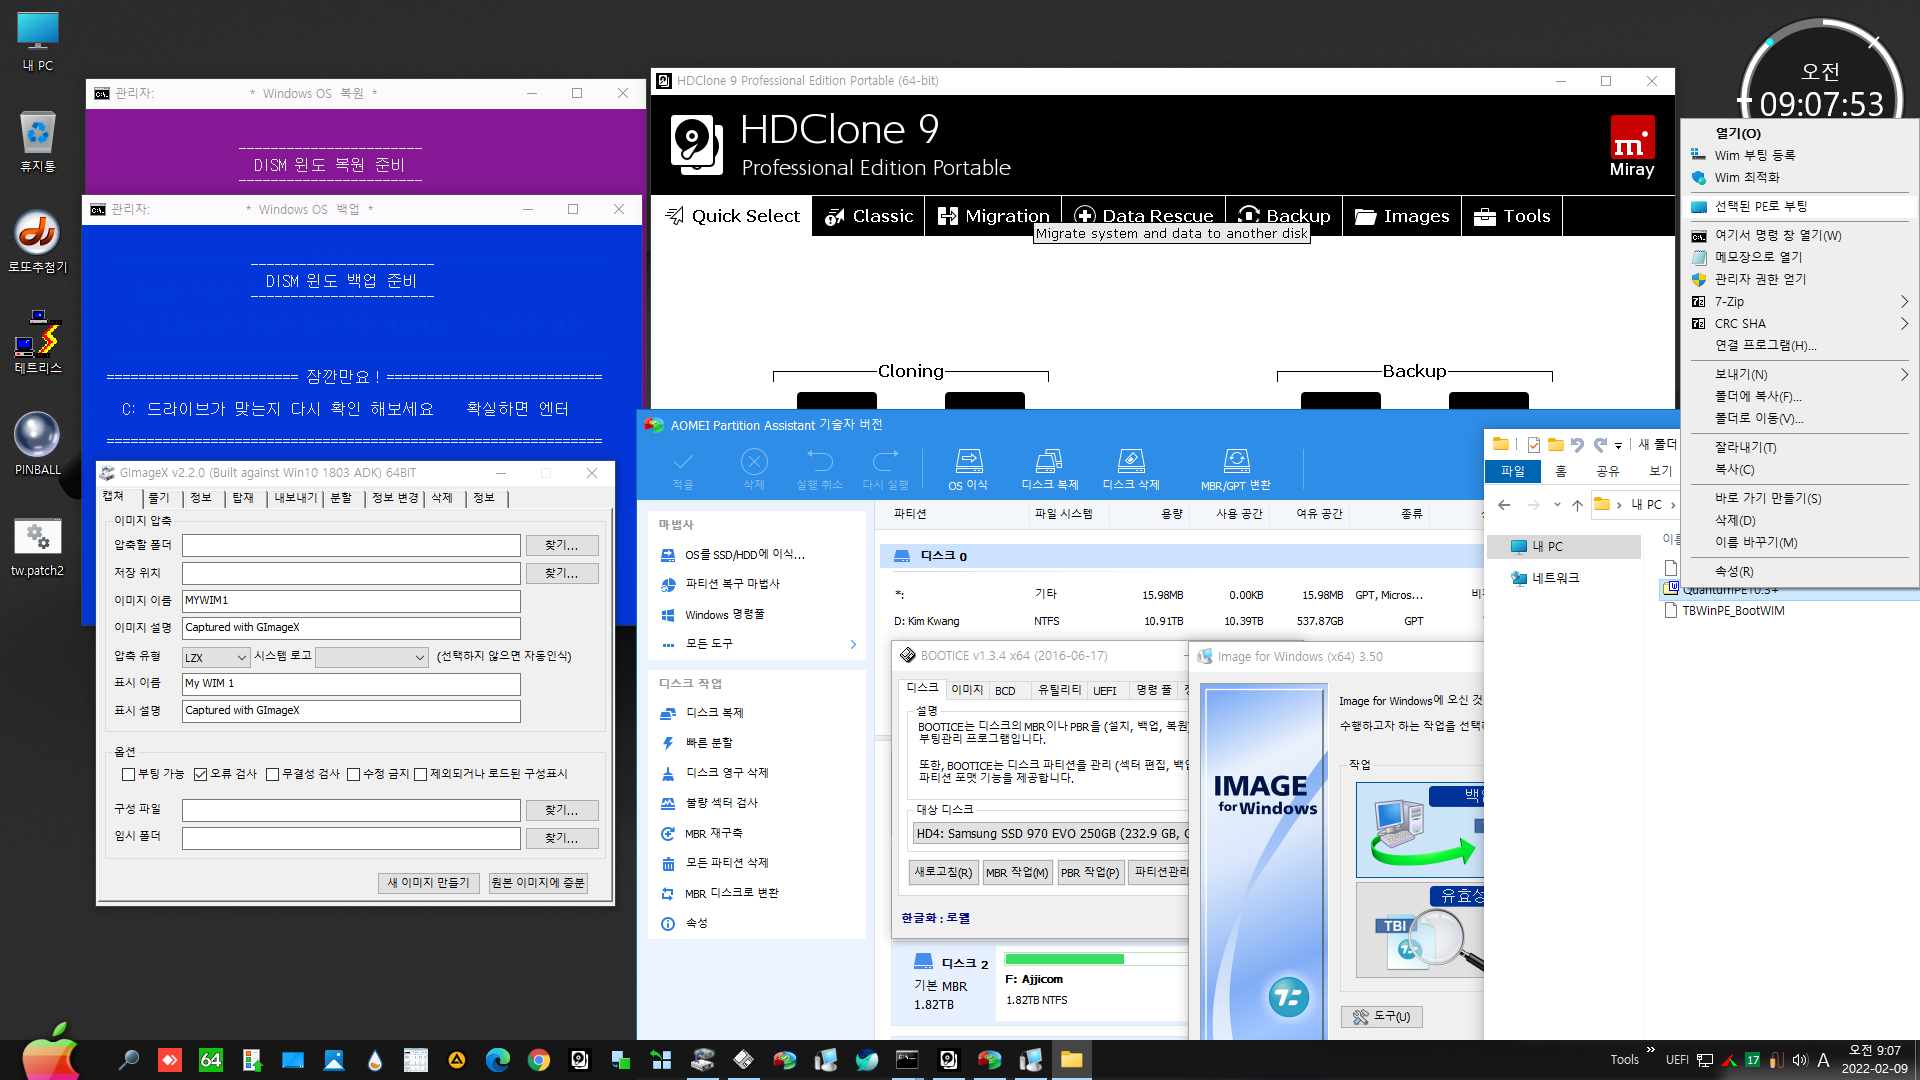Enable the 수정 금지 checkbox in GImageX
This screenshot has width=1920, height=1080.
(353, 774)
